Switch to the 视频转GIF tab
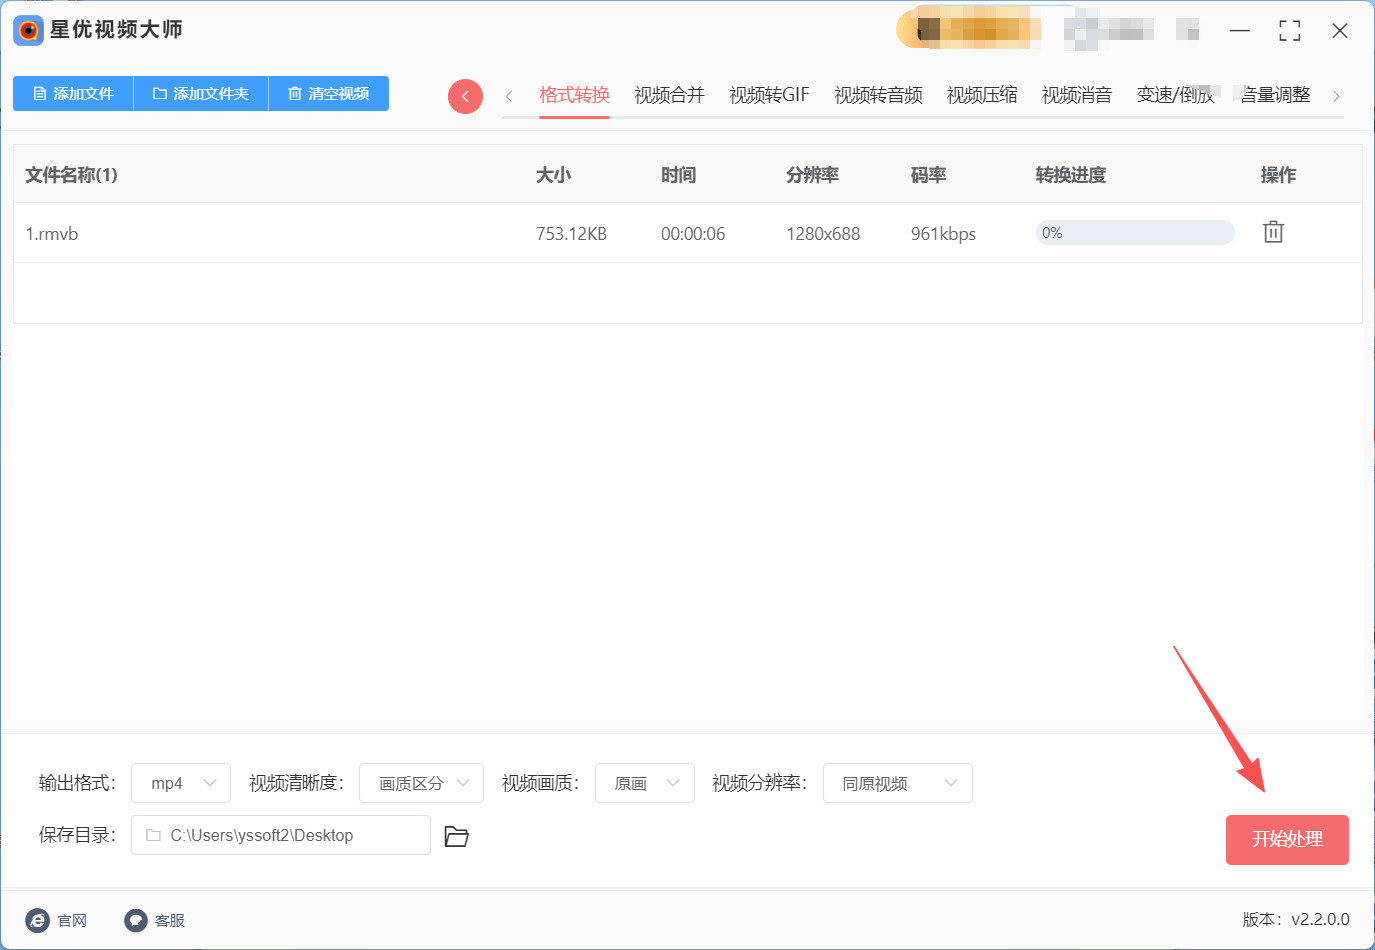This screenshot has height=950, width=1375. tap(768, 95)
